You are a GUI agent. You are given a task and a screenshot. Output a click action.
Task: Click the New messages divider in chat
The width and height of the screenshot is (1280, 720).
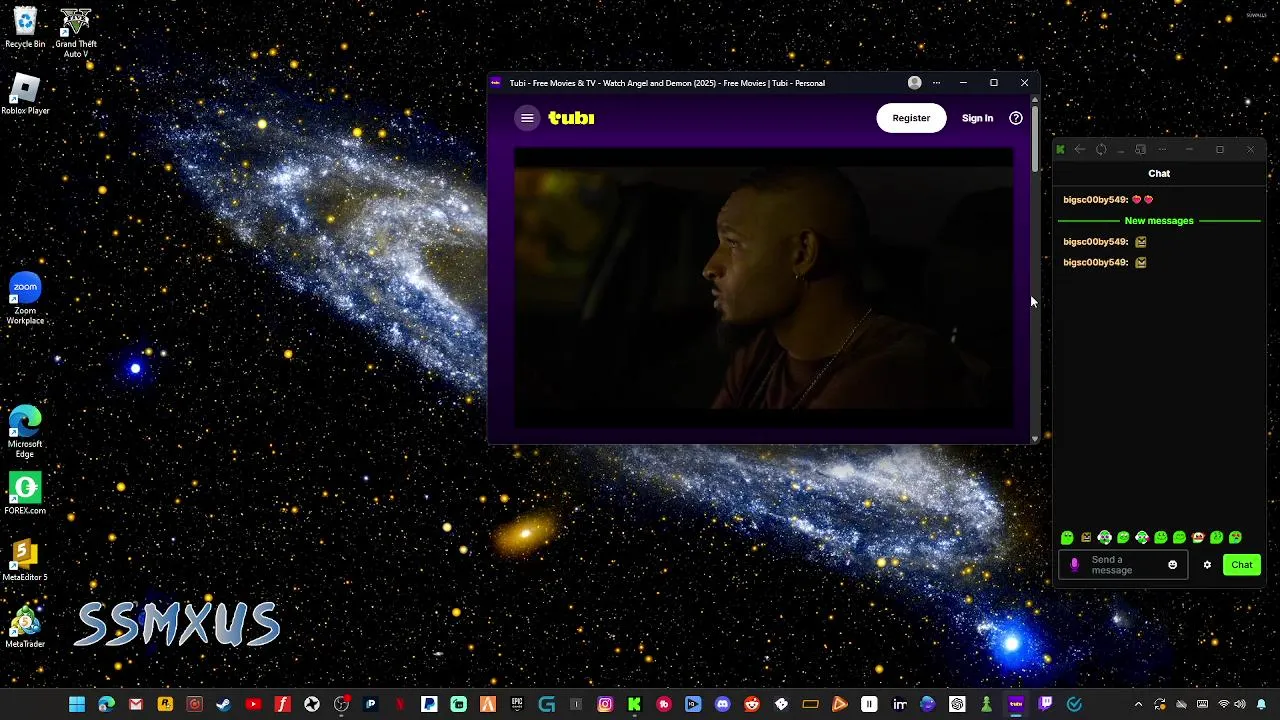coord(1159,221)
